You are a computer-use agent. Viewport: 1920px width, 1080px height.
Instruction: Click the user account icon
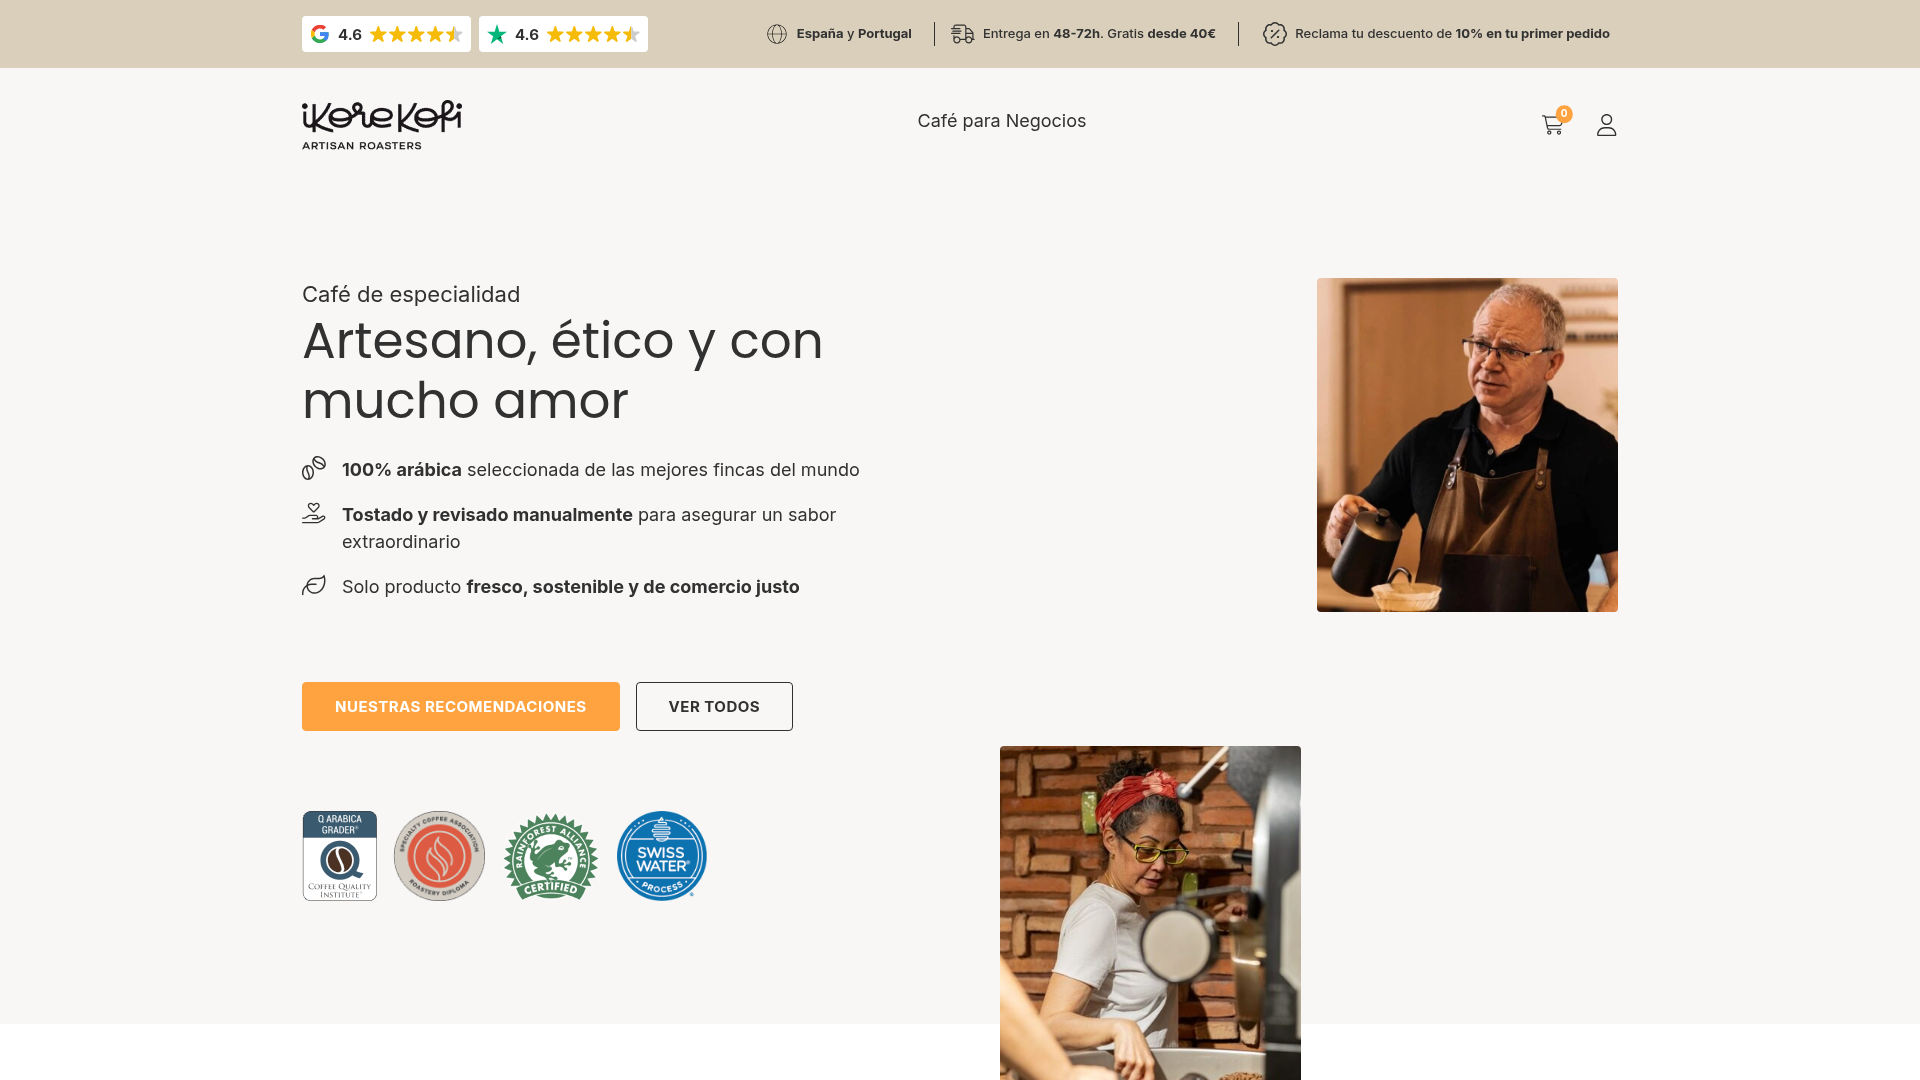tap(1606, 125)
